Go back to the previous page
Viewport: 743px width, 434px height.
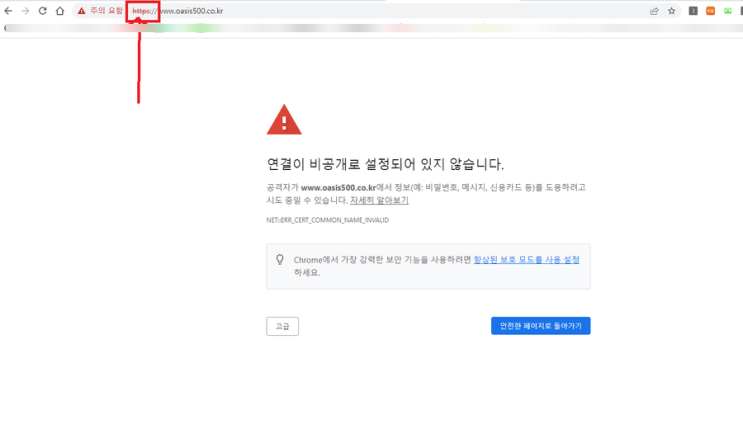click(x=8, y=11)
